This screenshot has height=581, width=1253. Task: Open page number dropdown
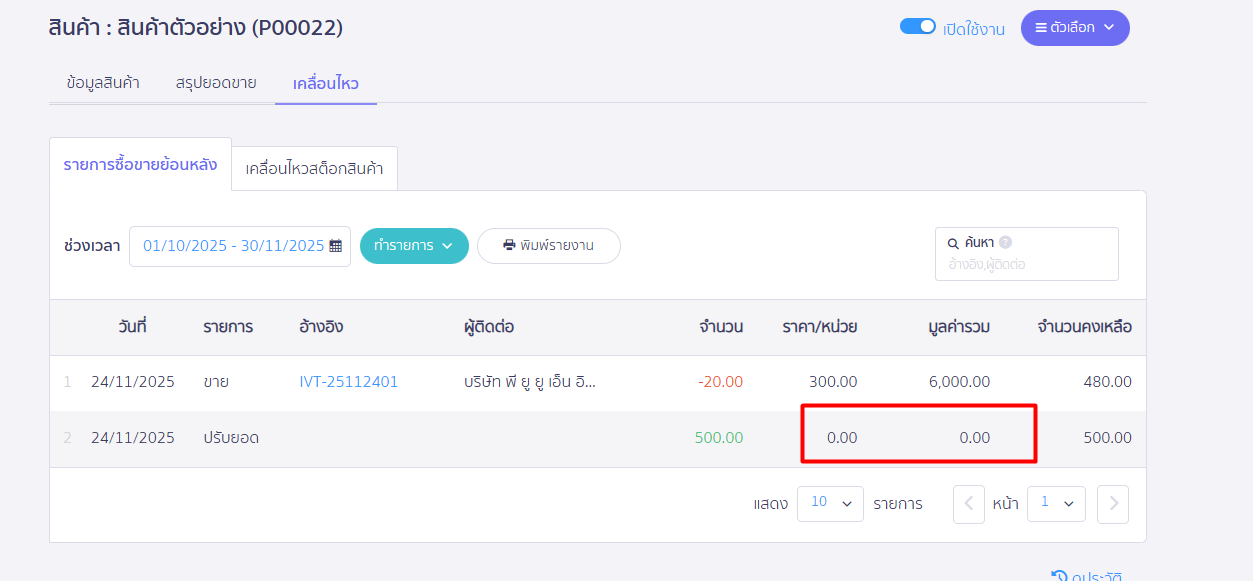tap(1058, 504)
